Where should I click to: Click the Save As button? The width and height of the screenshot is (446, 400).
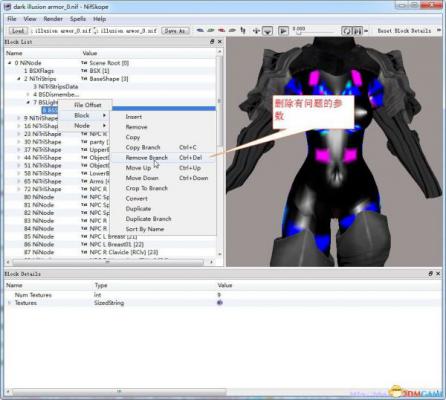(175, 31)
